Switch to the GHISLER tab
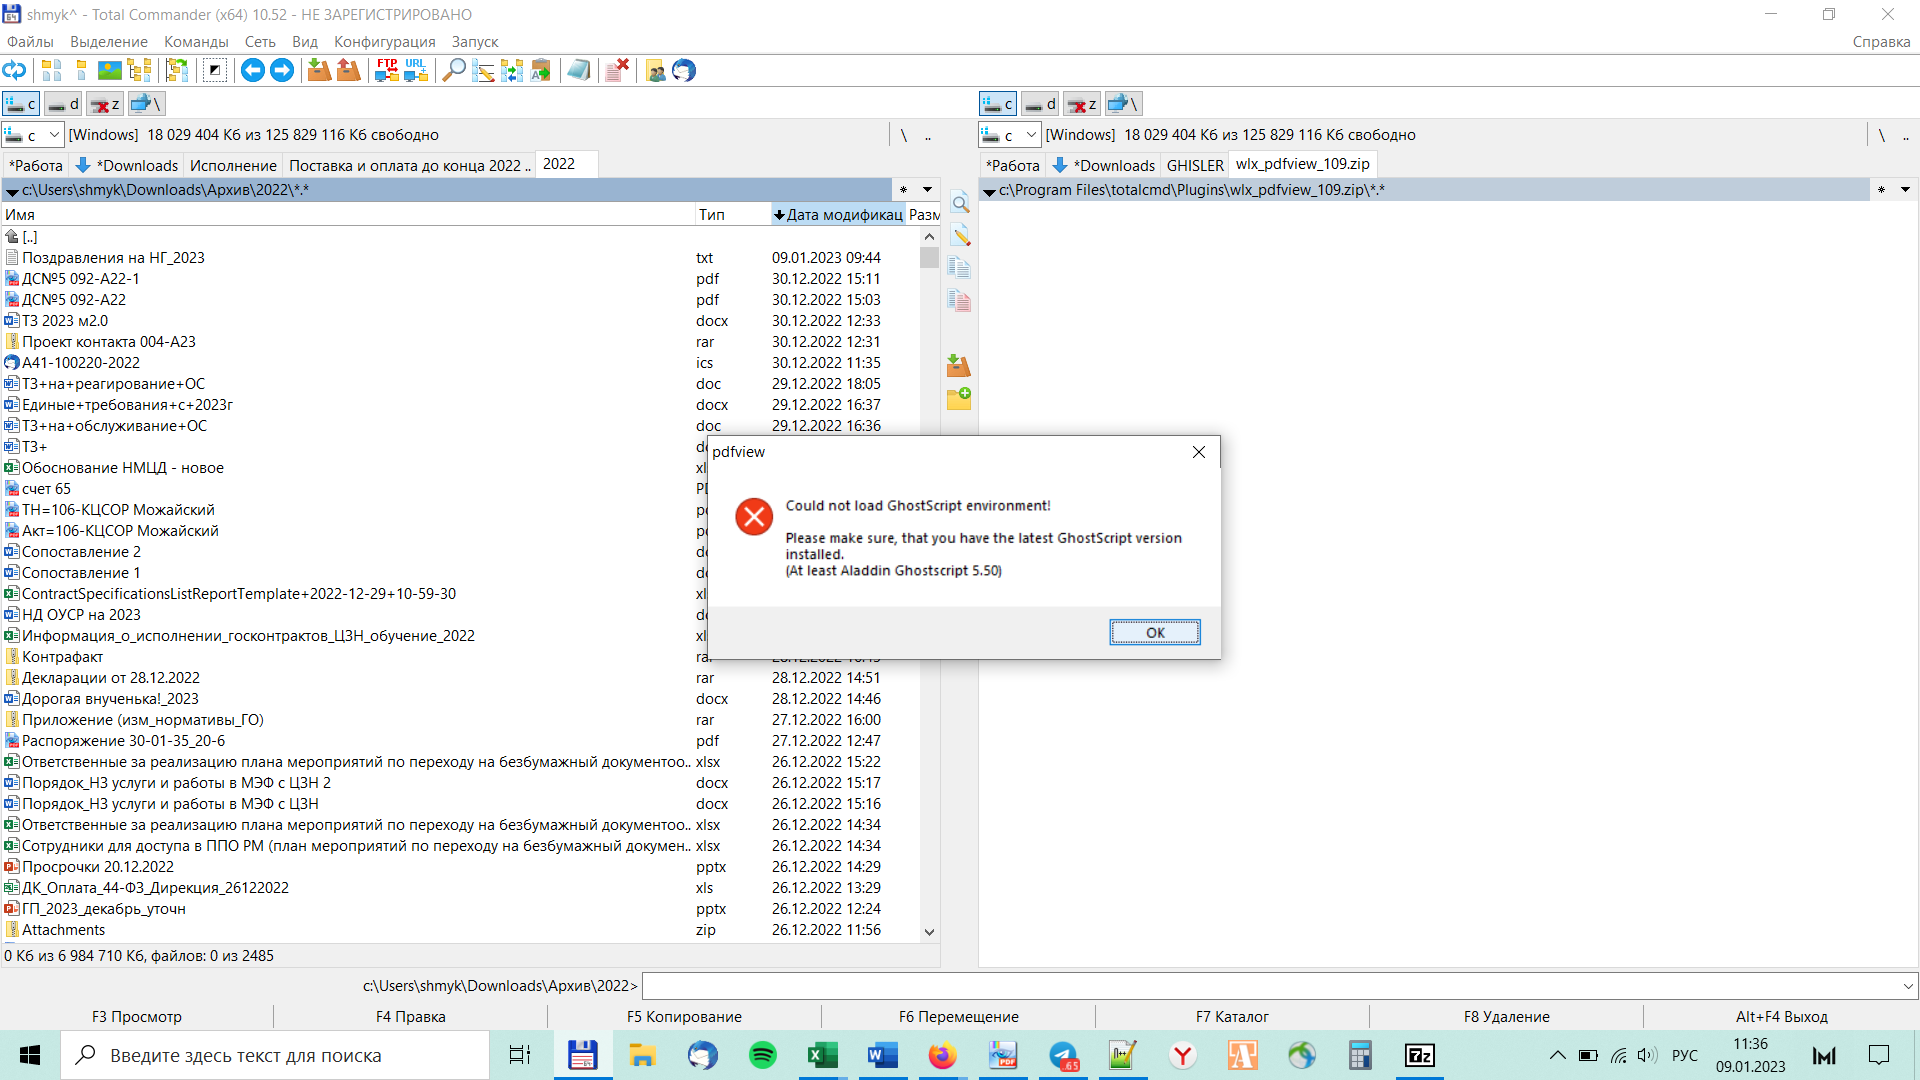Image resolution: width=1920 pixels, height=1080 pixels. (1194, 165)
